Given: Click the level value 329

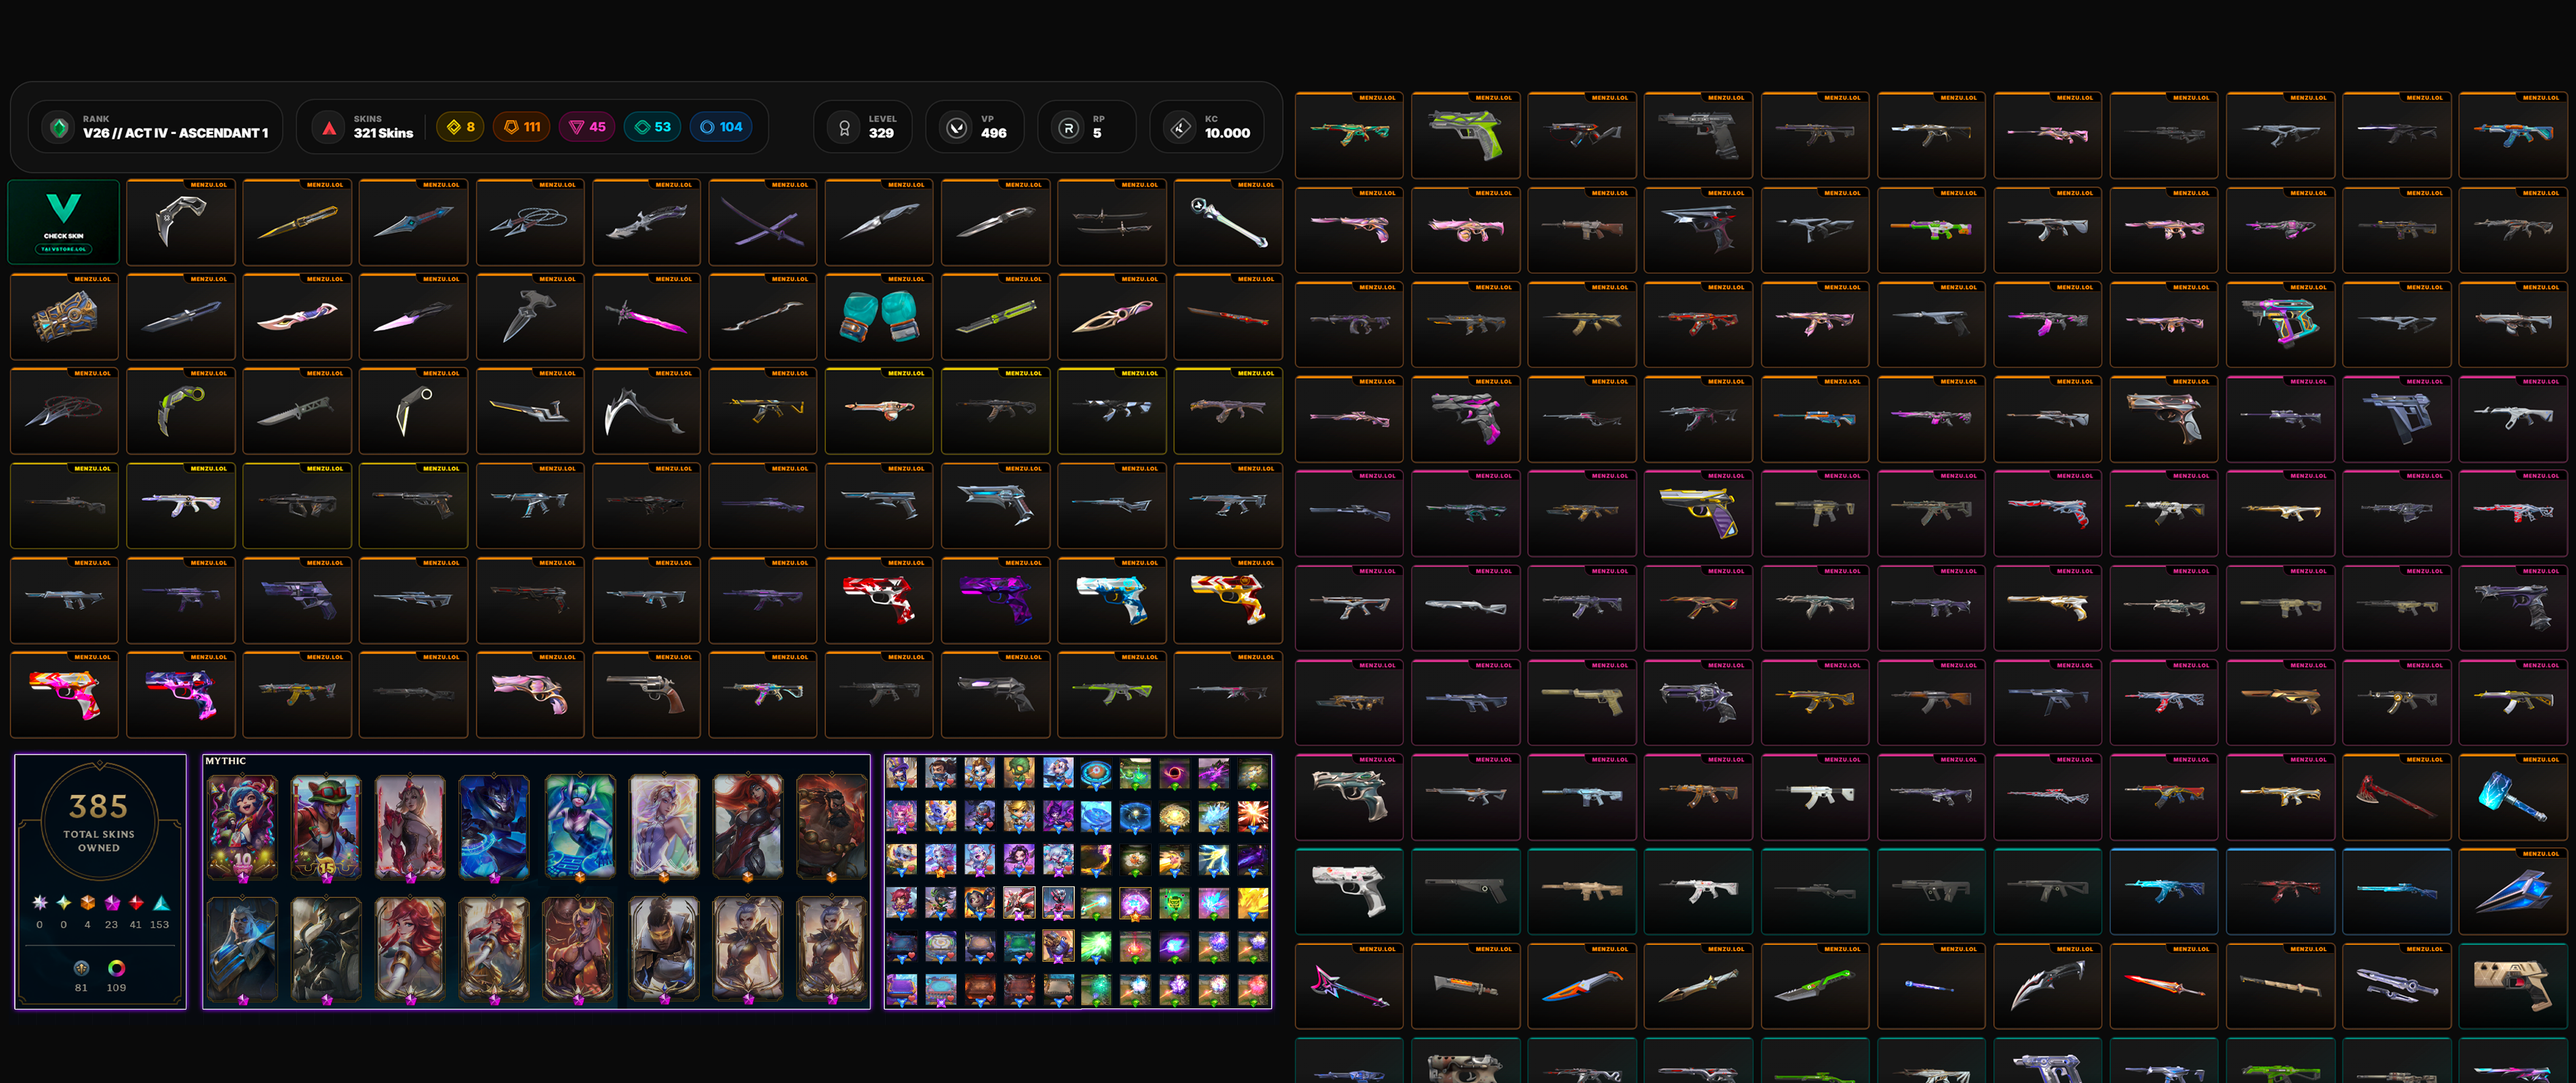Looking at the screenshot, I should point(881,133).
